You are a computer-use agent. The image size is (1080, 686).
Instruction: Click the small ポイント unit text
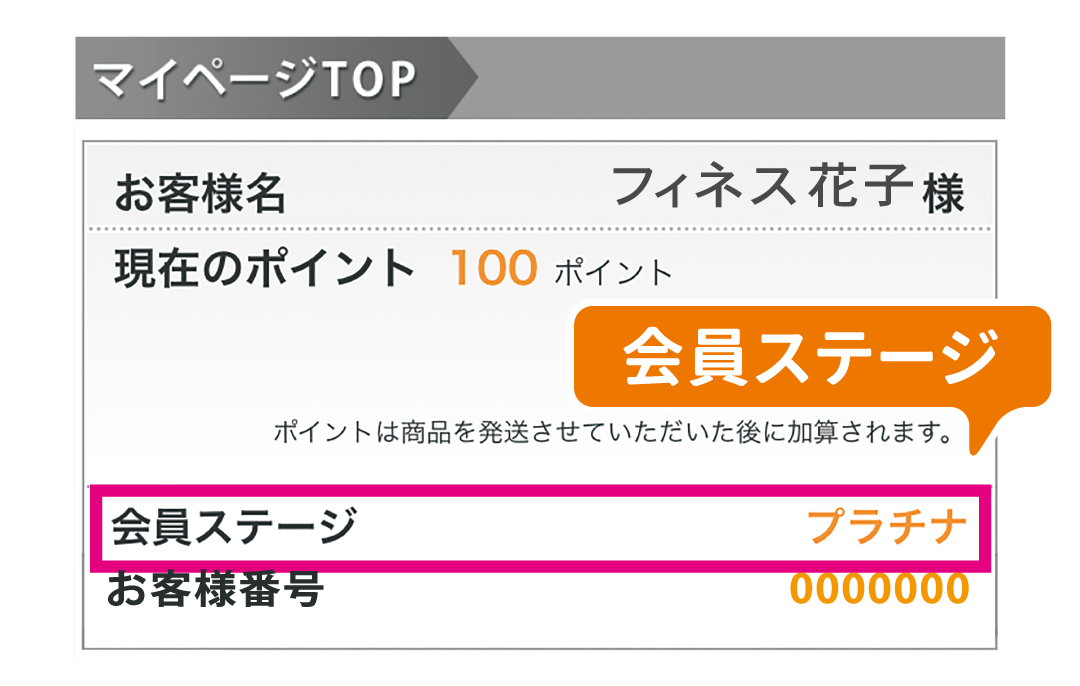pyautogui.click(x=612, y=272)
